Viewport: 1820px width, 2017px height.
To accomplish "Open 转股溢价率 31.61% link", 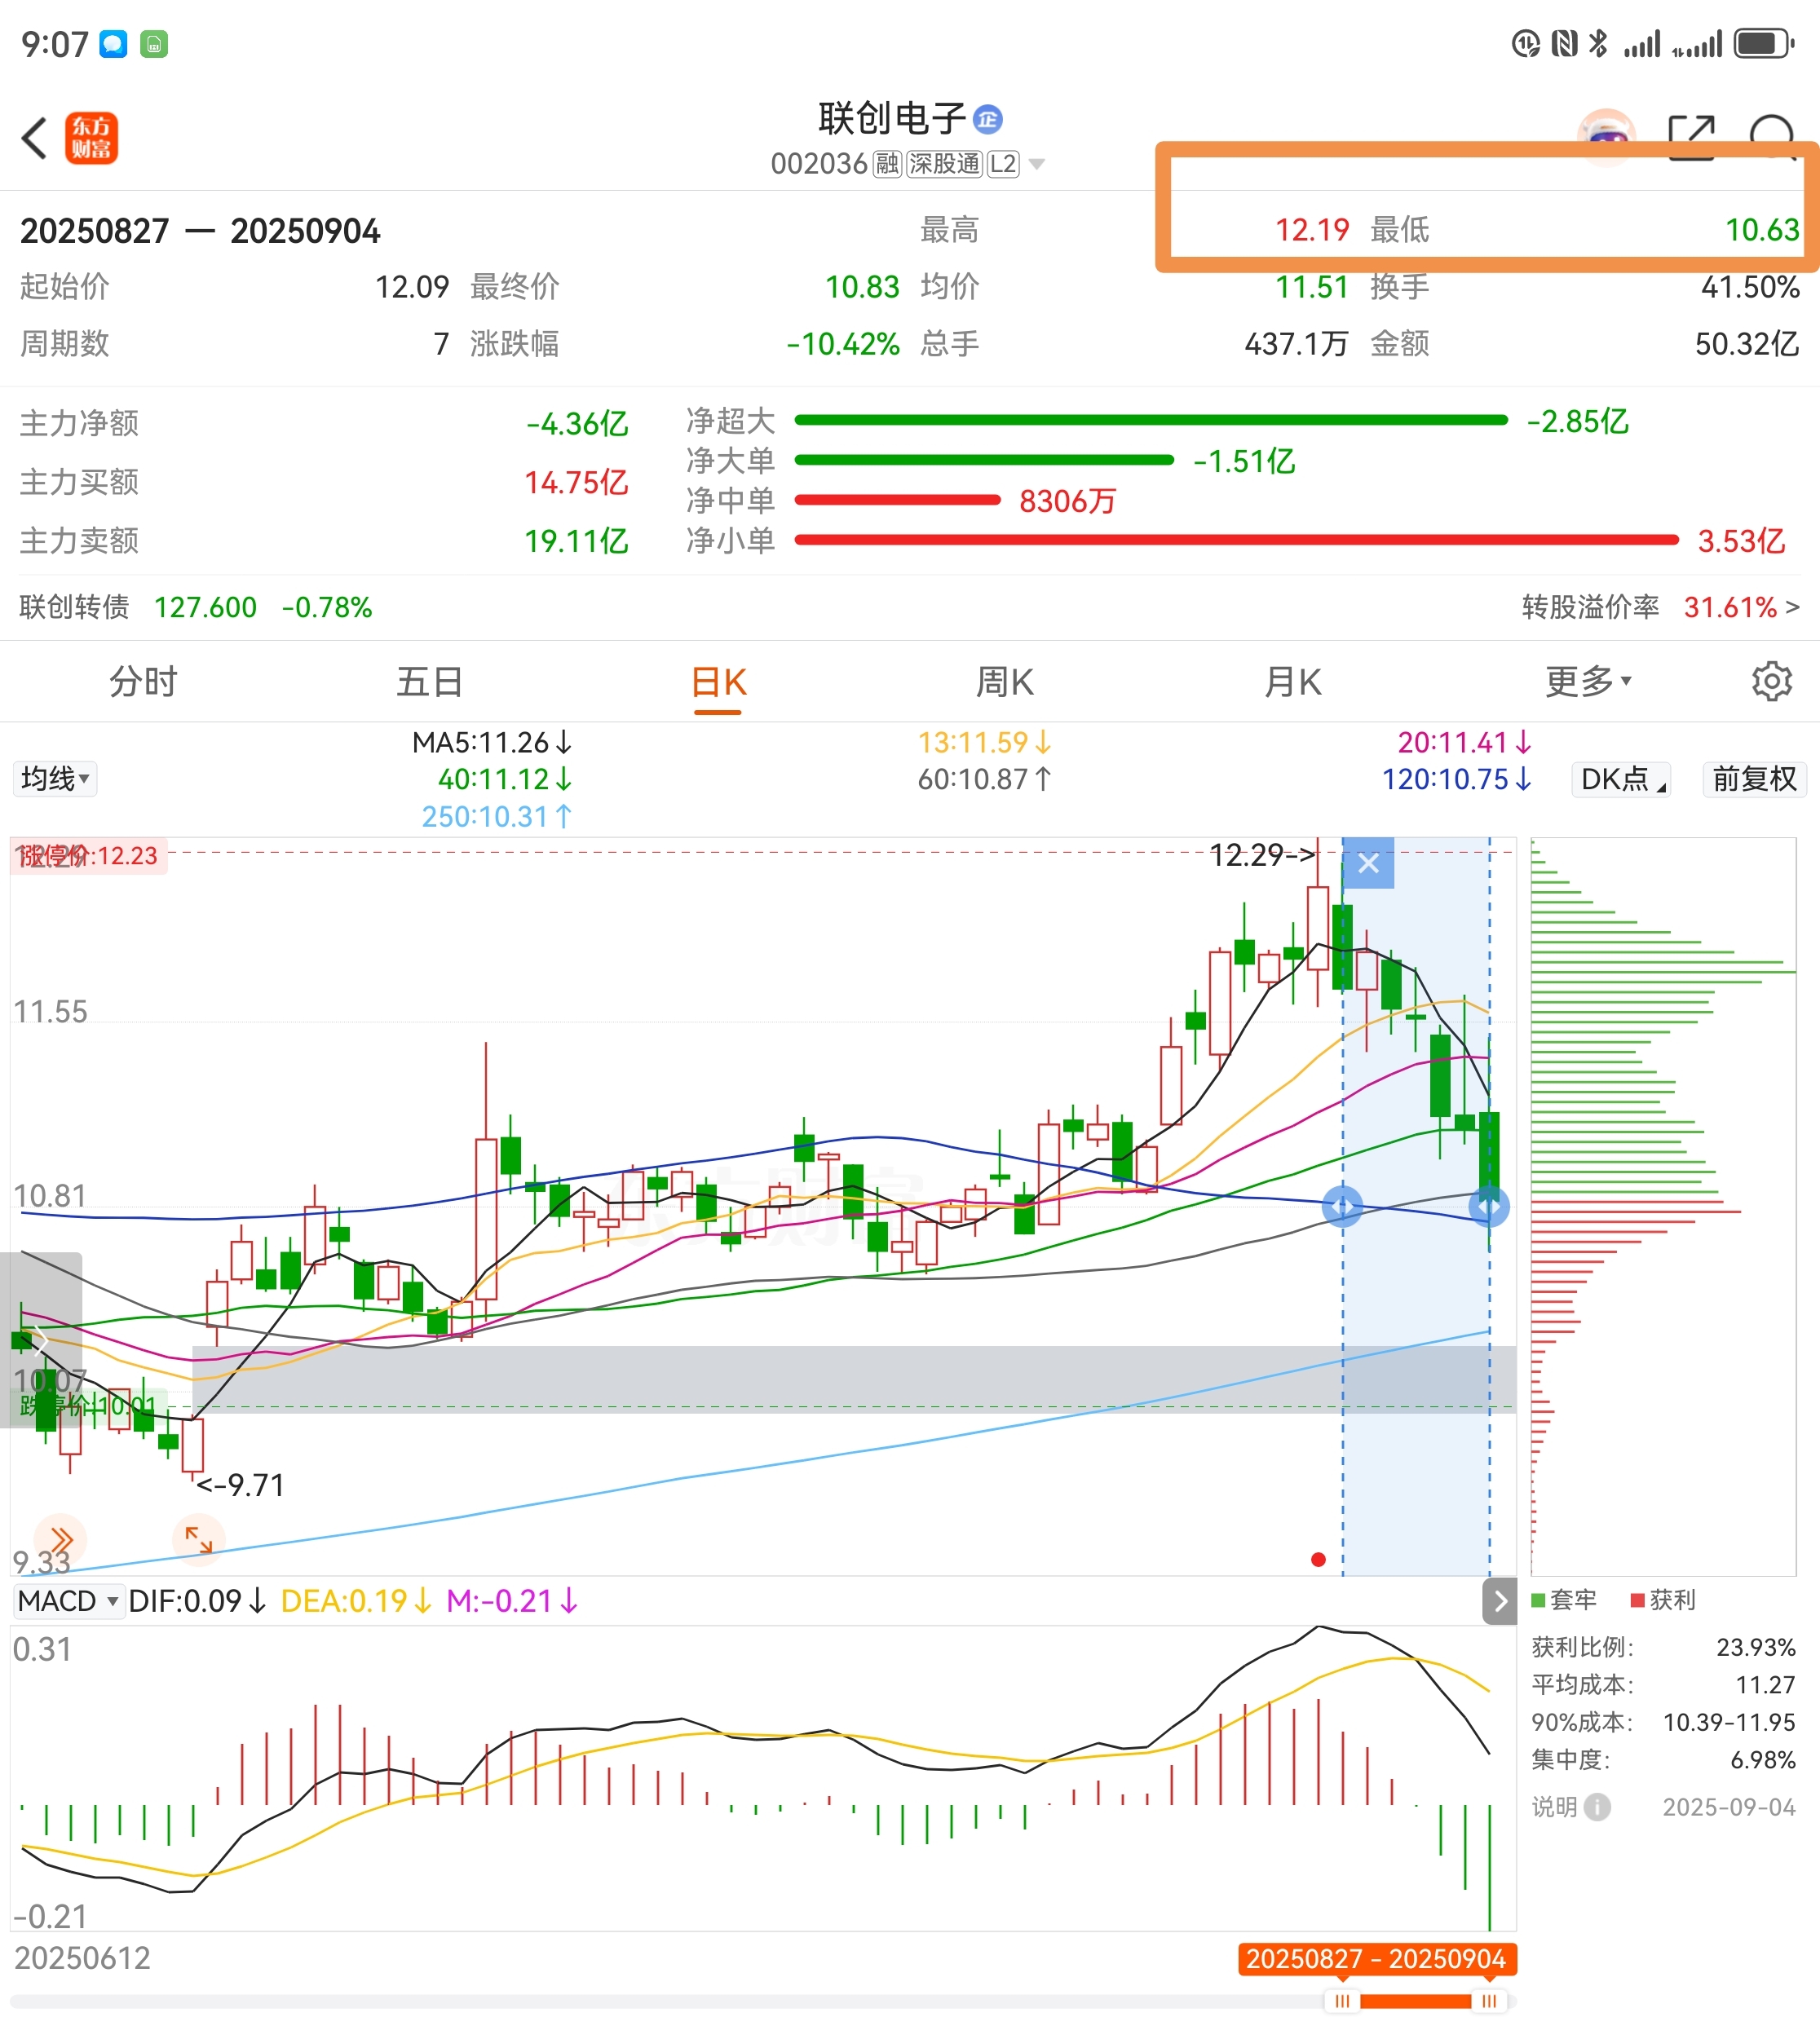I will click(x=1660, y=607).
